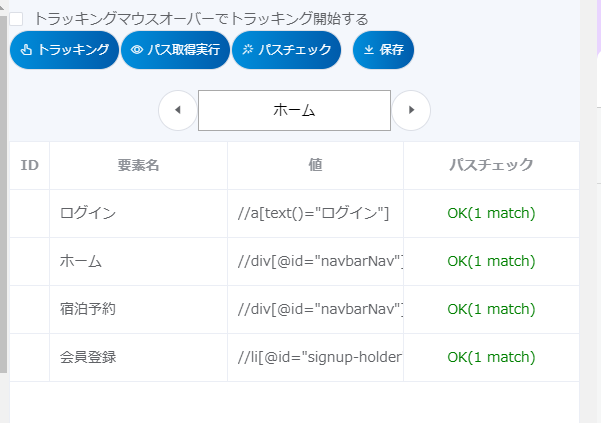This screenshot has height=423, width=601.
Task: Click the //a[text()="ログイン"] xpath value
Action: click(313, 213)
